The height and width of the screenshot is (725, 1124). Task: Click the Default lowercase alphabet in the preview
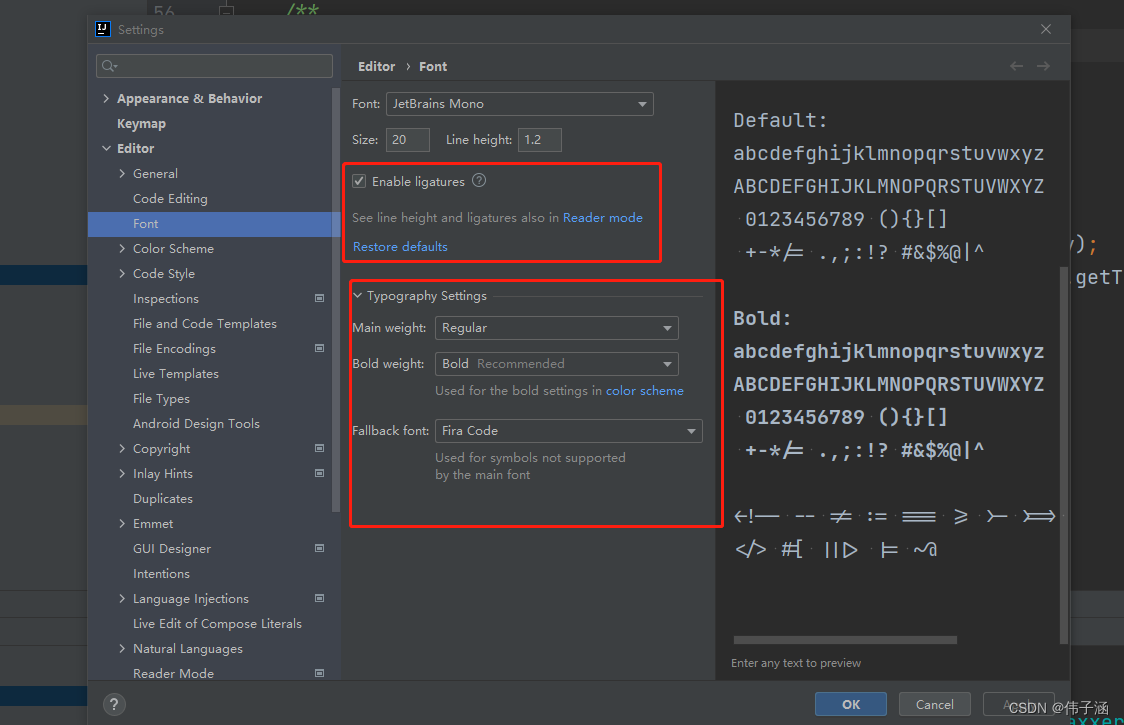tap(888, 153)
